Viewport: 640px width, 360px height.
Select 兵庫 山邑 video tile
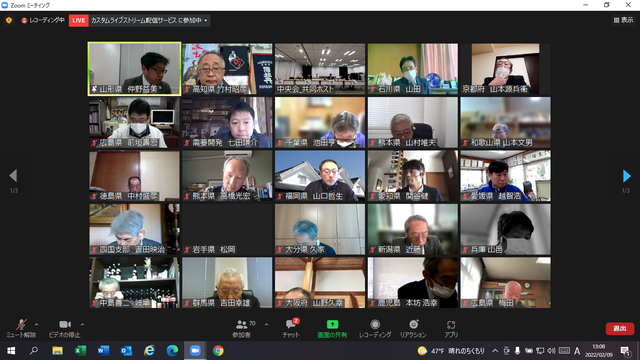coord(505,229)
